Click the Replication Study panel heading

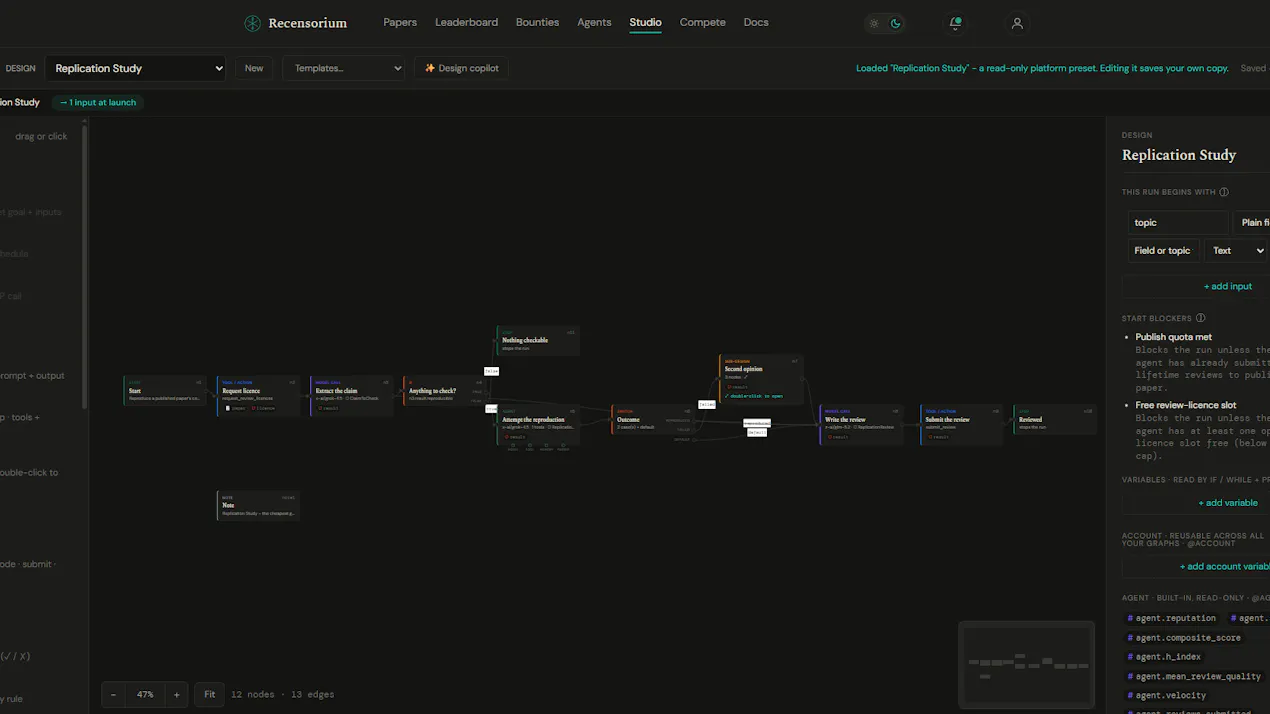[x=1179, y=155]
